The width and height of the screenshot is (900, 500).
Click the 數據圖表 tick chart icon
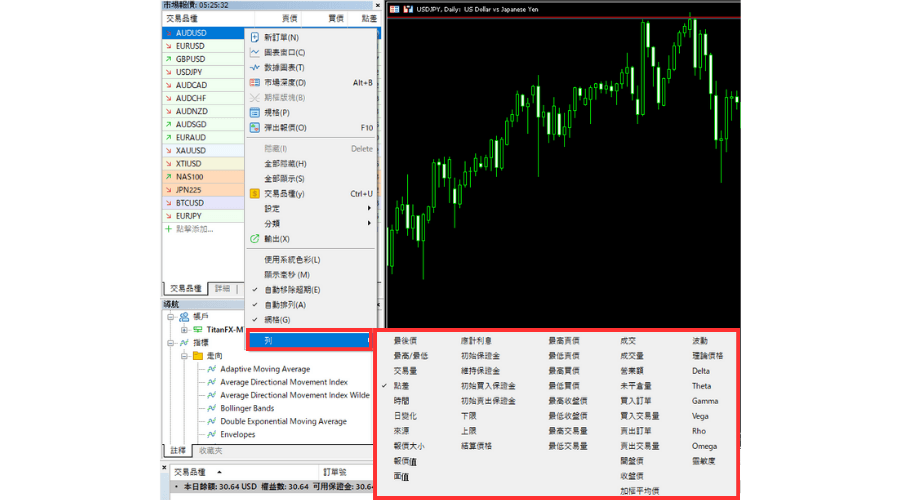(x=255, y=67)
